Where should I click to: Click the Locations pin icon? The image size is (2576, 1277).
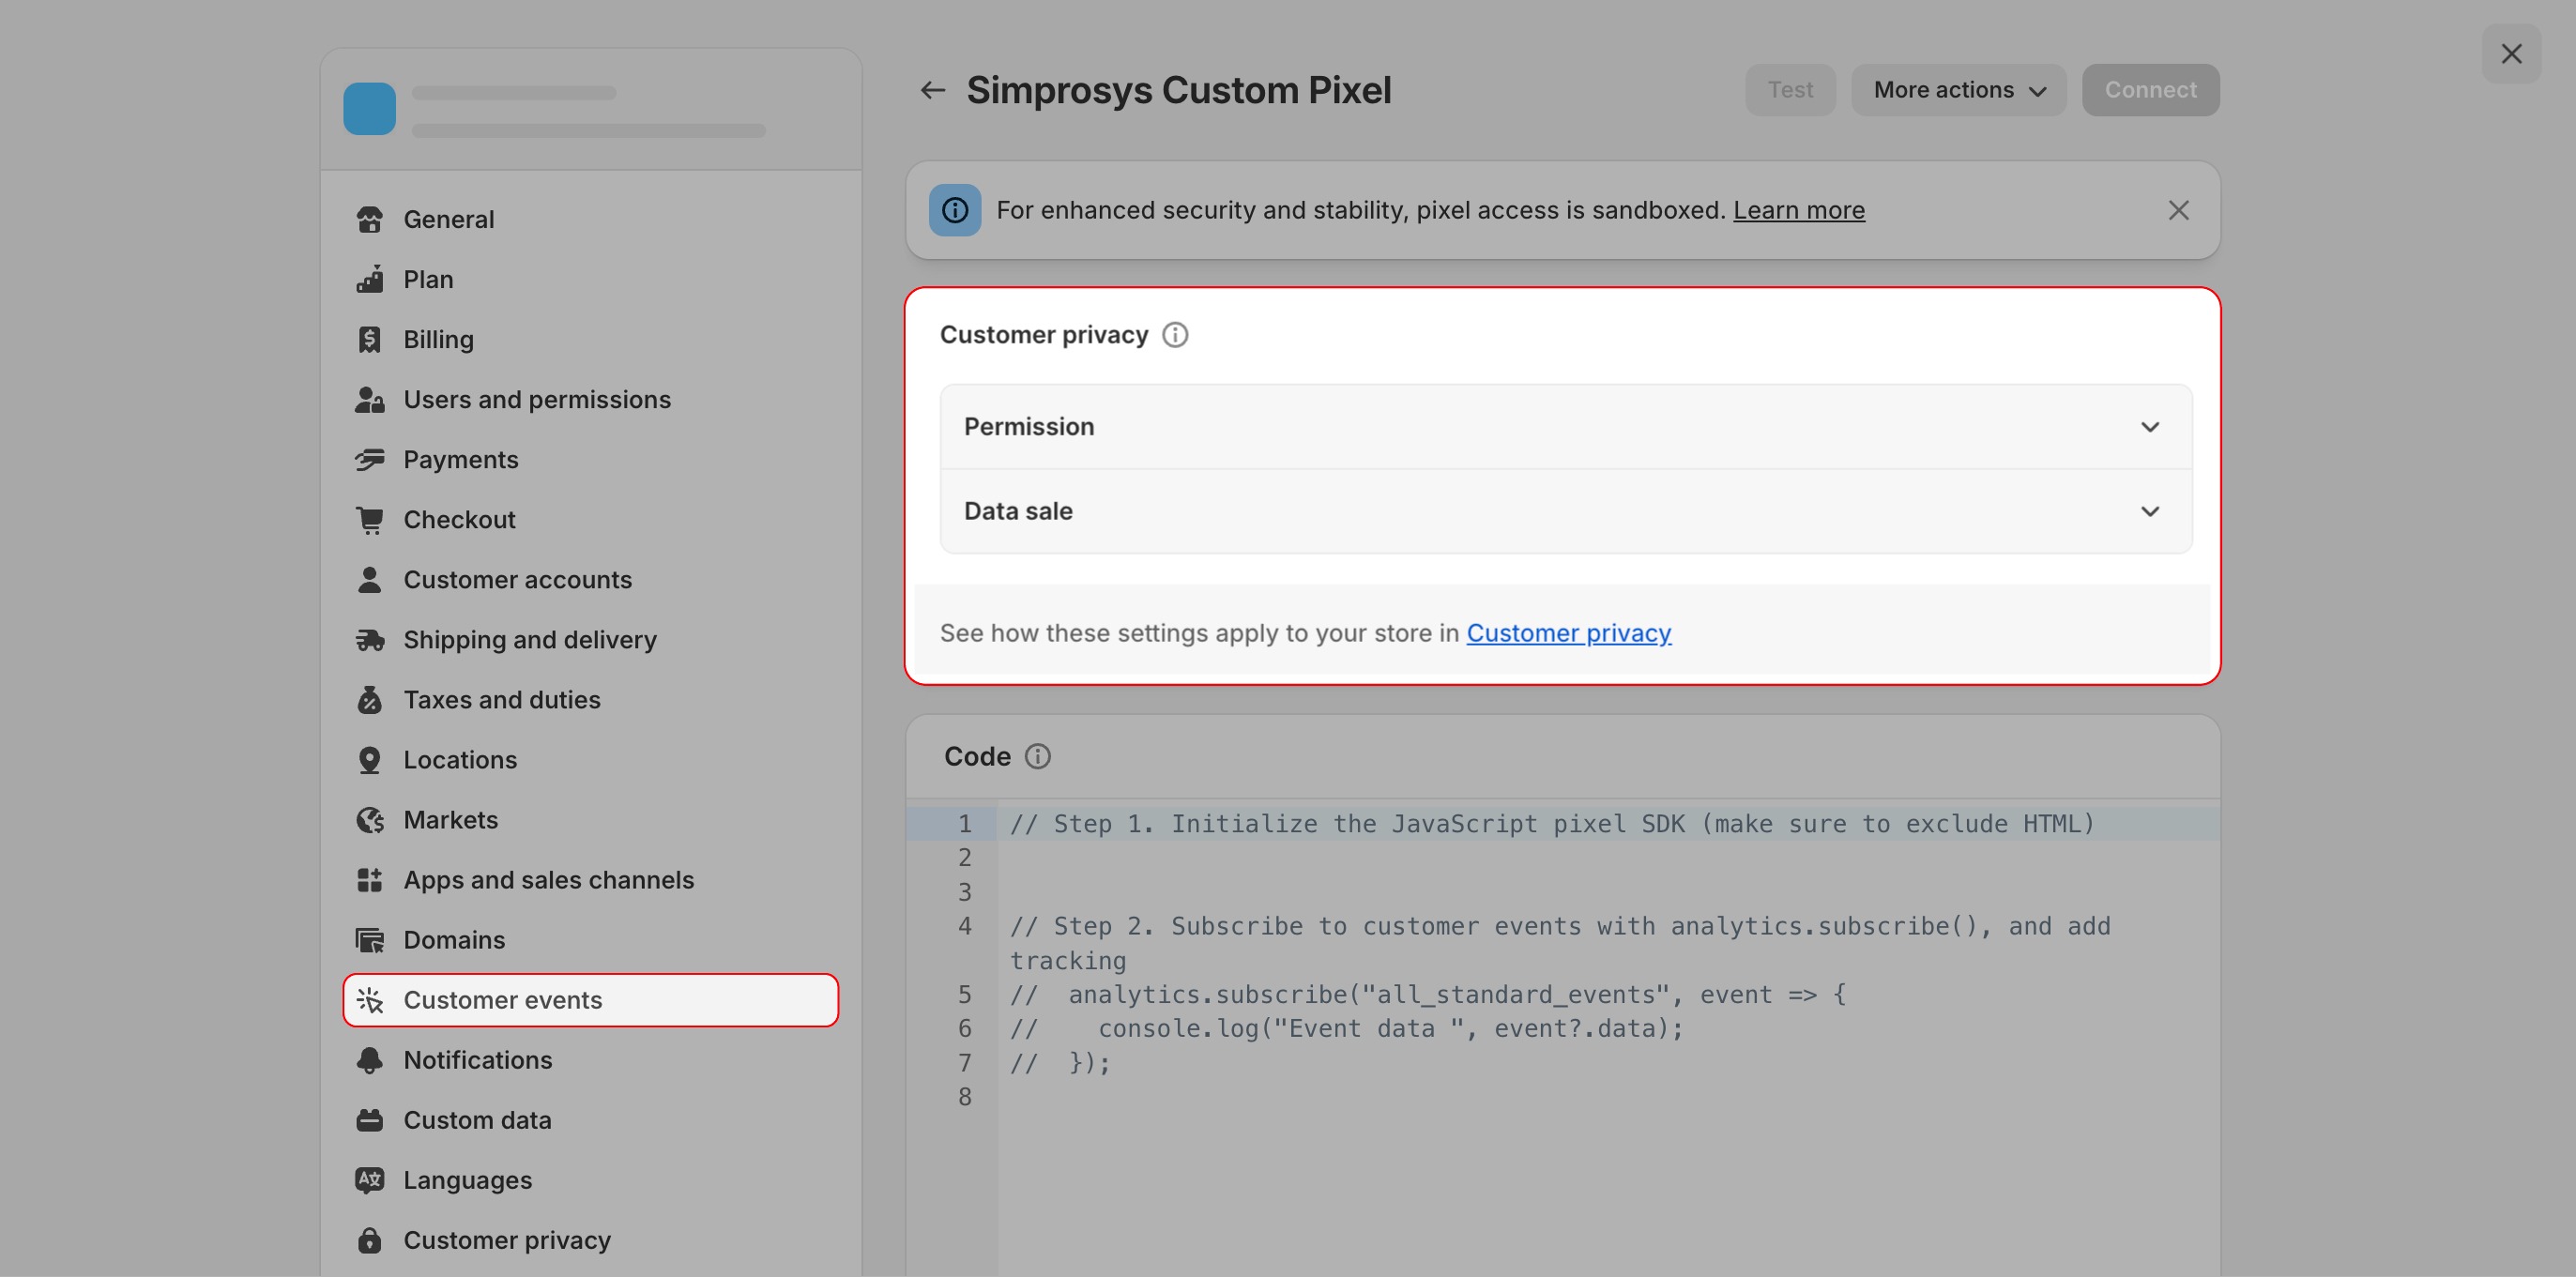tap(369, 759)
